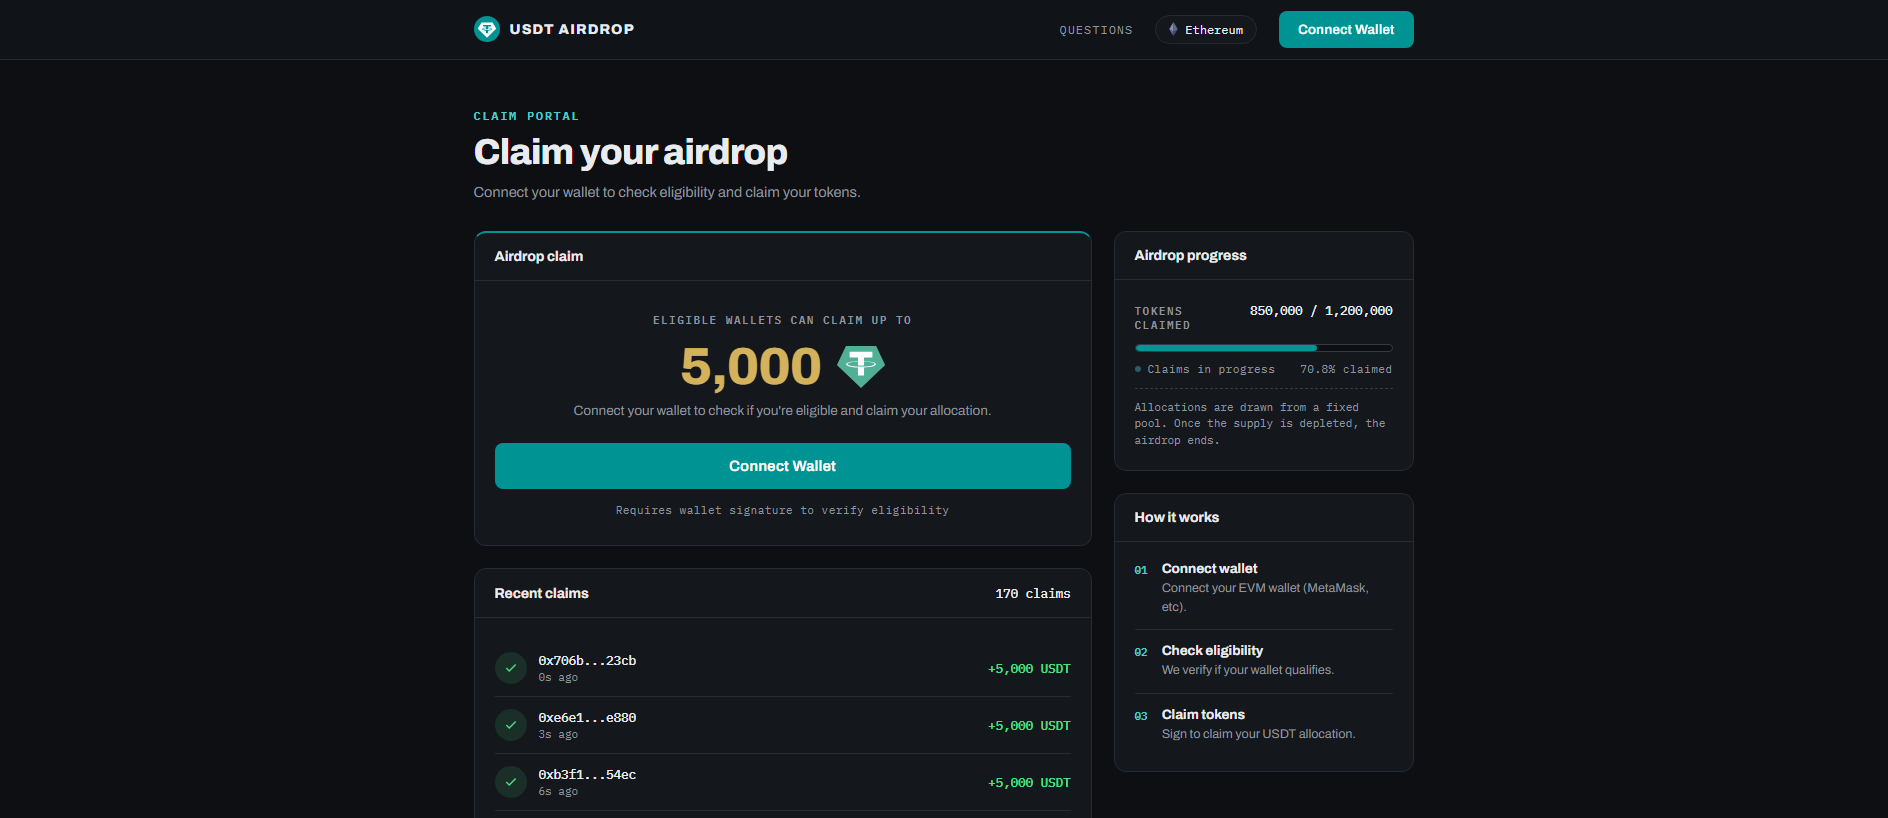The height and width of the screenshot is (818, 1888).
Task: Click the checkmark icon for 0x706b...23cb
Action: pyautogui.click(x=511, y=668)
